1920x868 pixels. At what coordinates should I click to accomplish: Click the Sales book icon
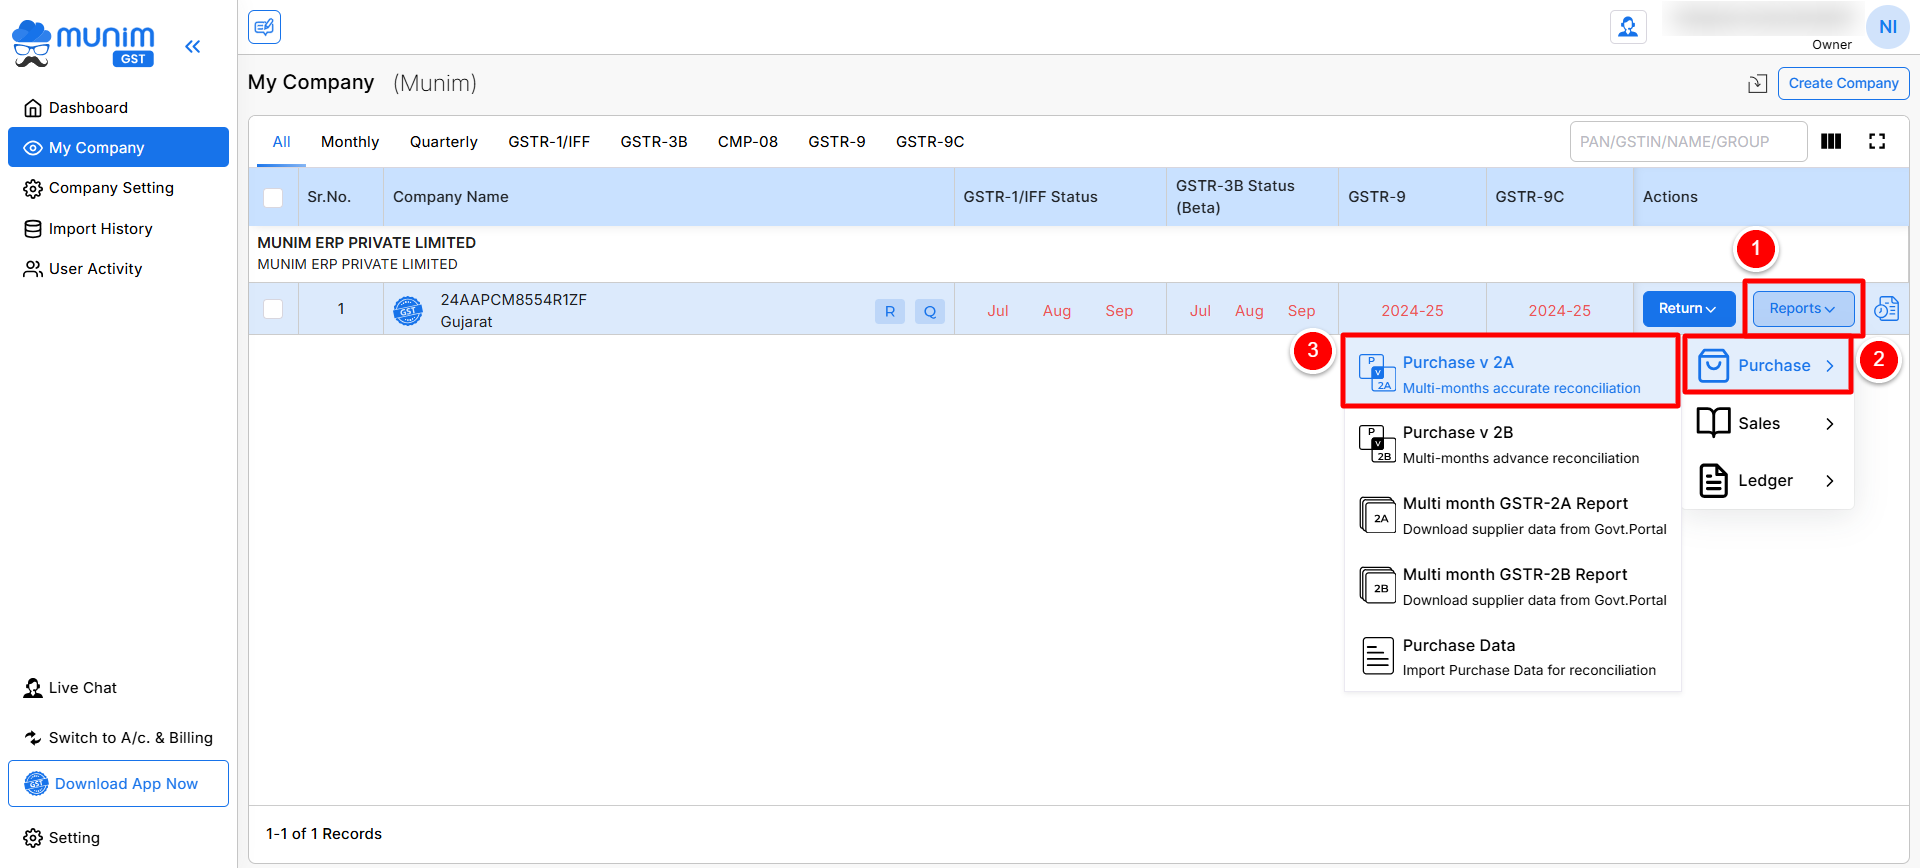click(1713, 423)
